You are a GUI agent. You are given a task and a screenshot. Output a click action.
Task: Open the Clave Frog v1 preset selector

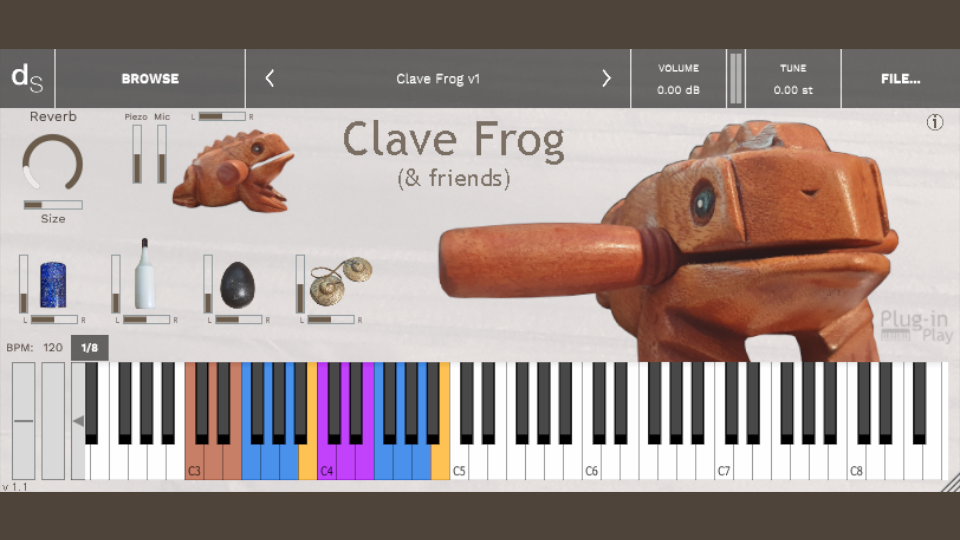[438, 79]
